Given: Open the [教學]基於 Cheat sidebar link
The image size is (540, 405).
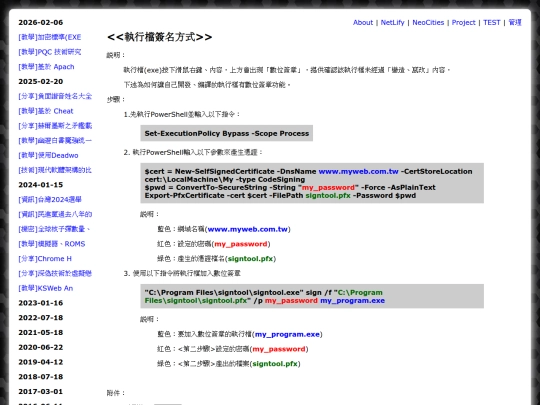Looking at the screenshot, I should [46, 111].
